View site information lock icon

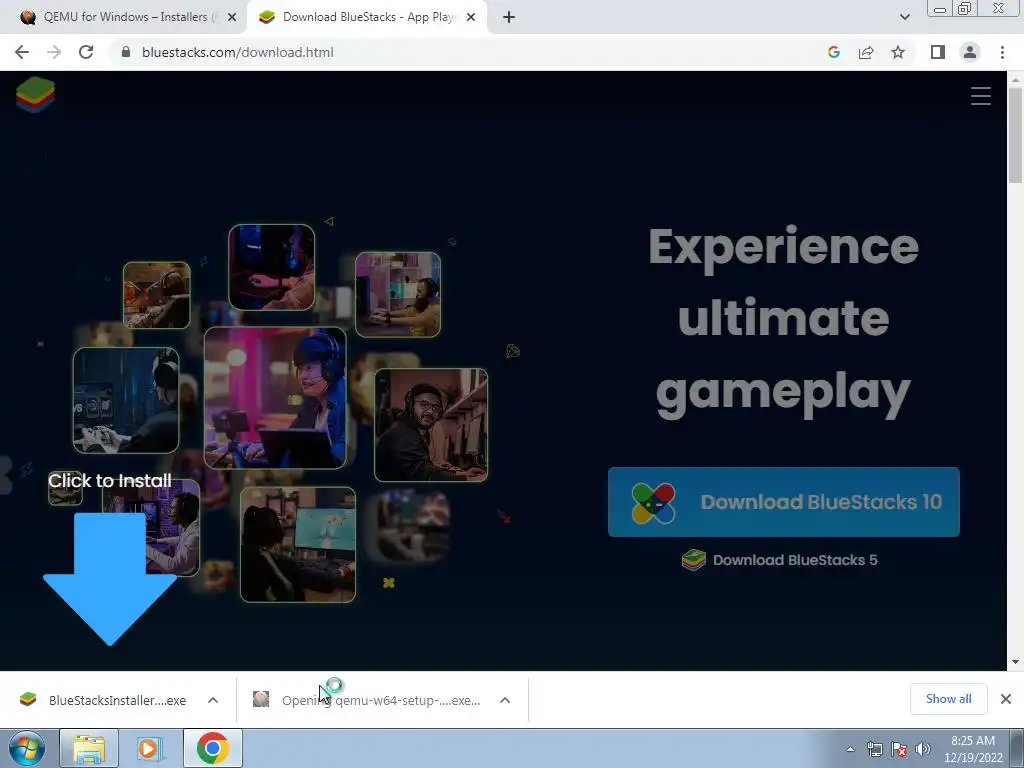126,52
